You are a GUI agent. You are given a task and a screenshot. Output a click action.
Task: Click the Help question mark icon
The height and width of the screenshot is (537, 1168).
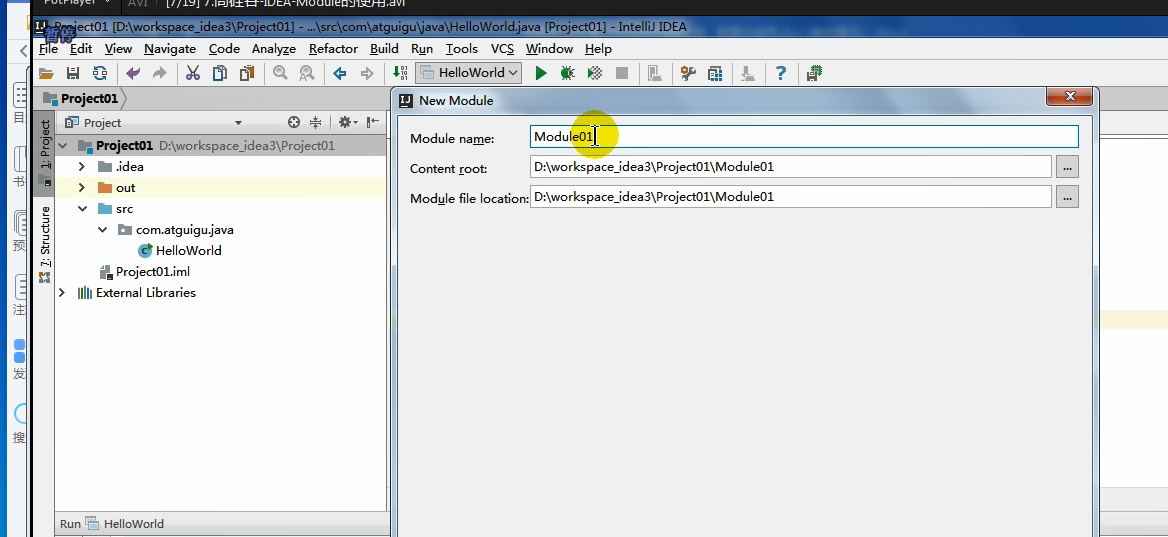point(781,73)
